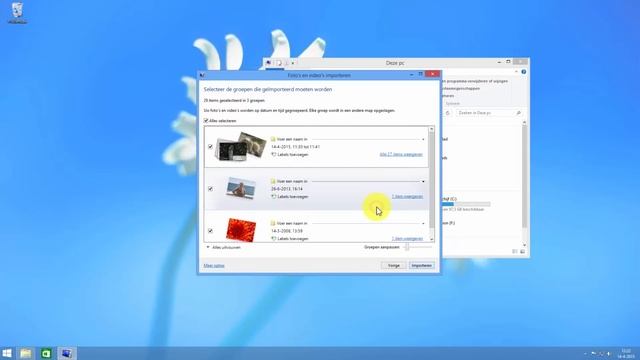Uncheck the 2008 red flower group checkbox

[210, 231]
